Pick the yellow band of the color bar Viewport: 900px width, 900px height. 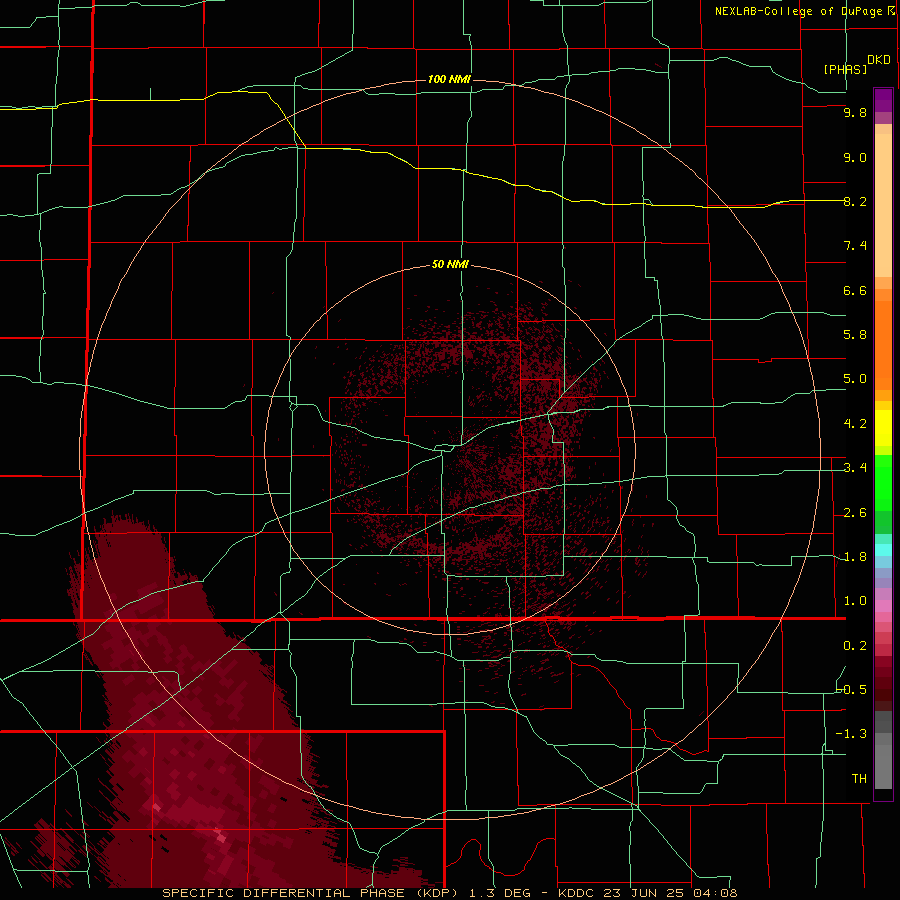(883, 428)
